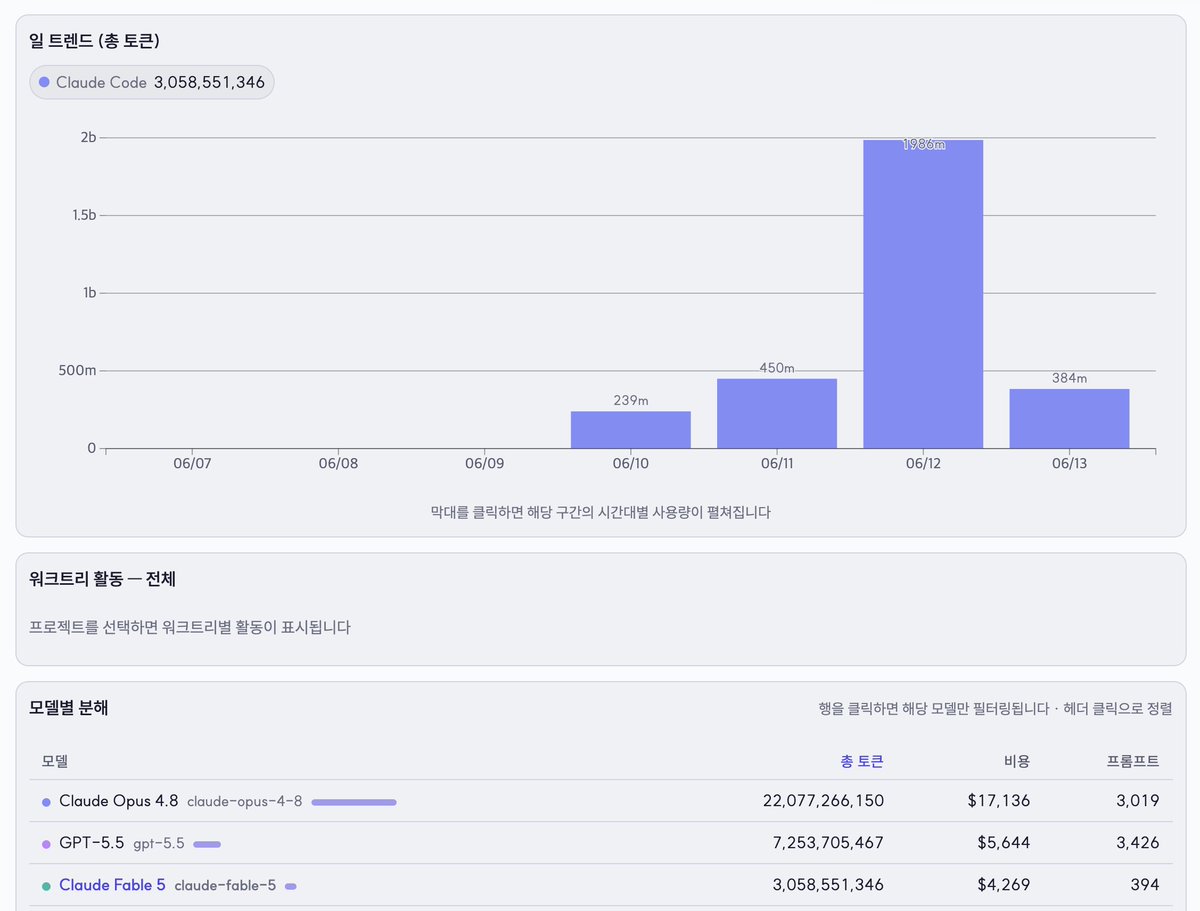The image size is (1200, 911).
Task: Click the 워크트리 활동 — 전체 heading
Action: point(103,579)
